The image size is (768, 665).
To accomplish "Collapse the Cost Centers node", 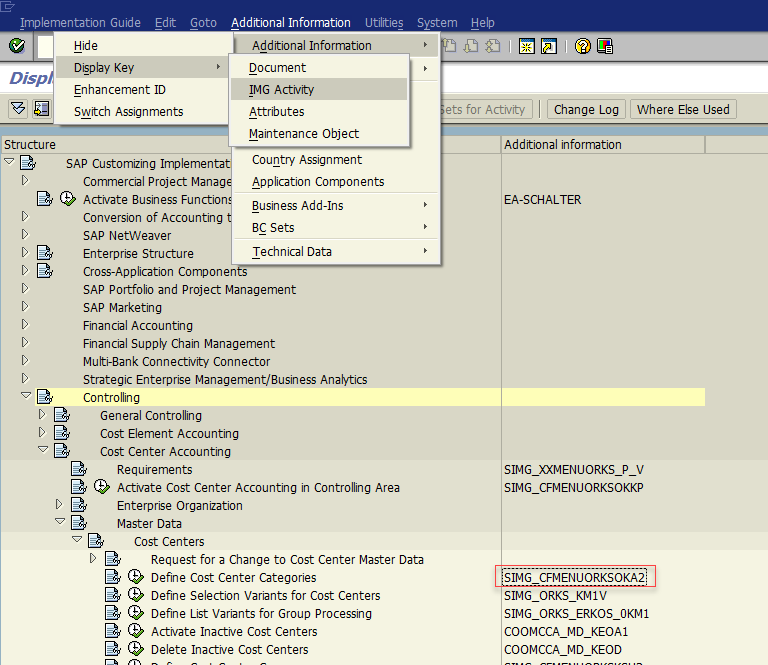I will 77,539.
